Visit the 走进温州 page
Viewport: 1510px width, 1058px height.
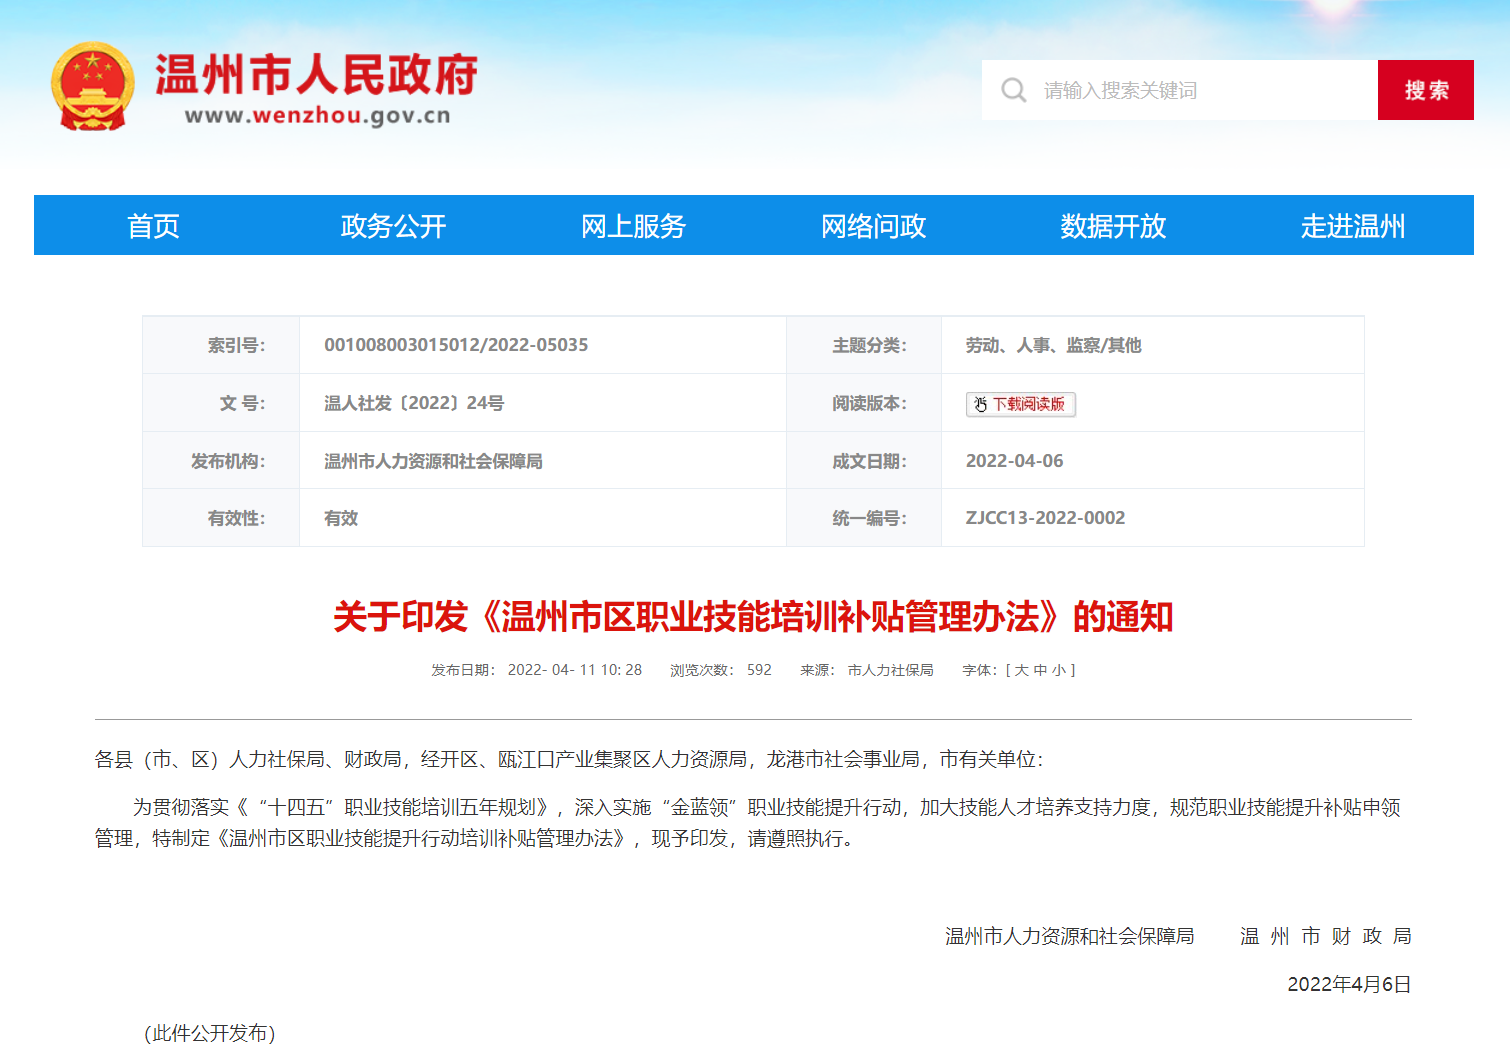(1352, 226)
